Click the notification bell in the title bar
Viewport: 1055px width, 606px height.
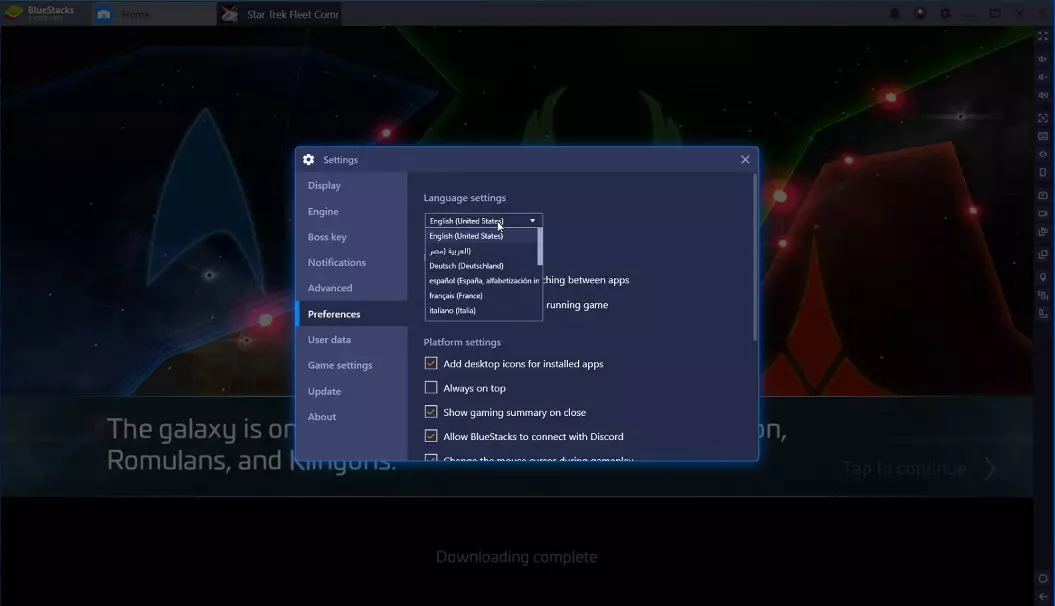tap(895, 14)
